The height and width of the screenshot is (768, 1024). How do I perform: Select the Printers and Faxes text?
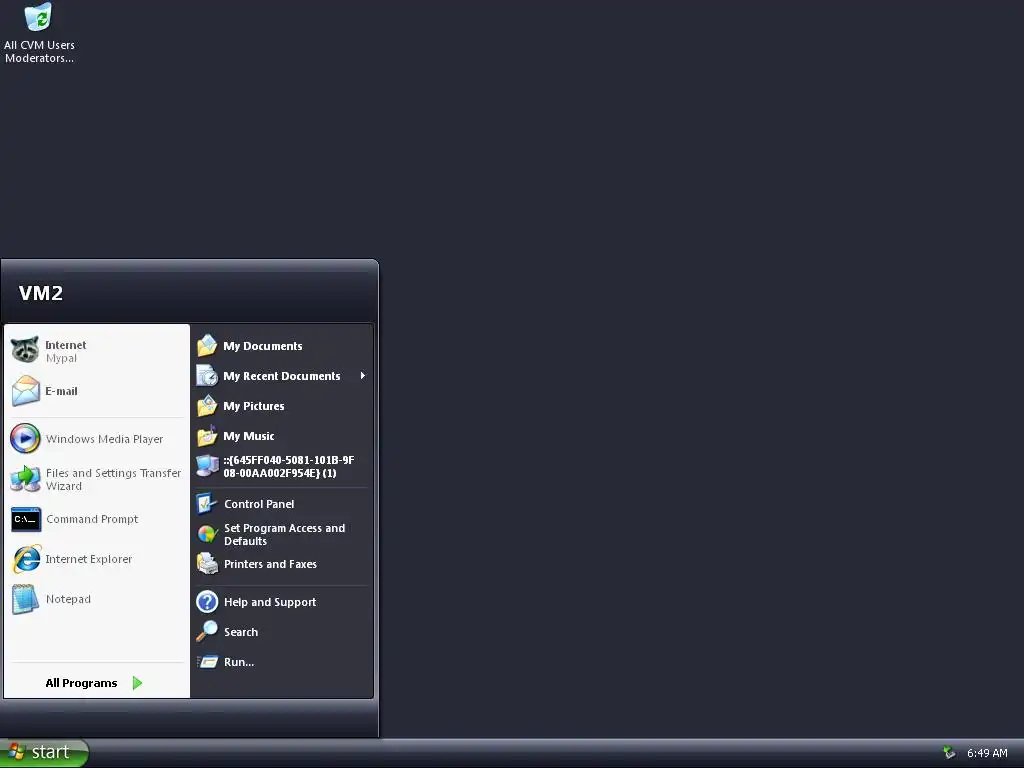click(270, 564)
